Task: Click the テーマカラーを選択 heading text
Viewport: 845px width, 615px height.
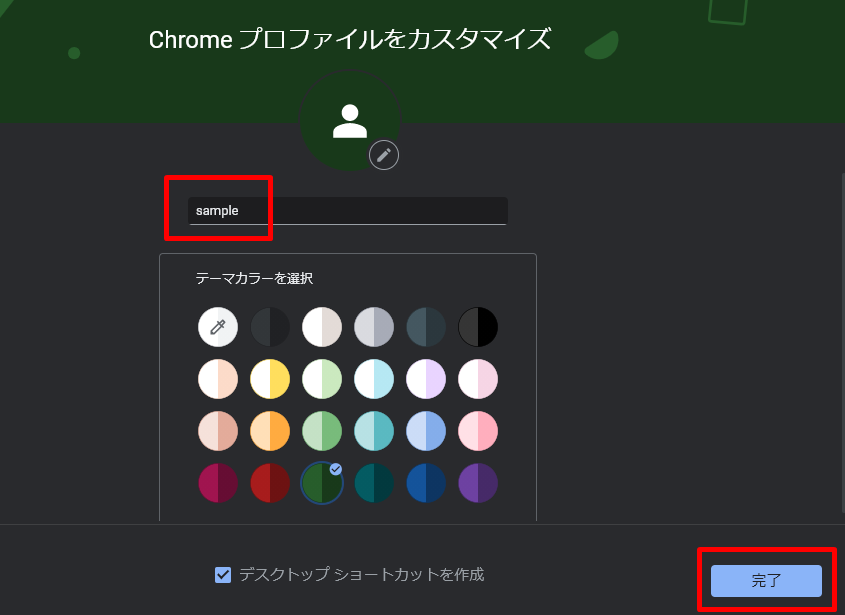Action: [x=254, y=278]
